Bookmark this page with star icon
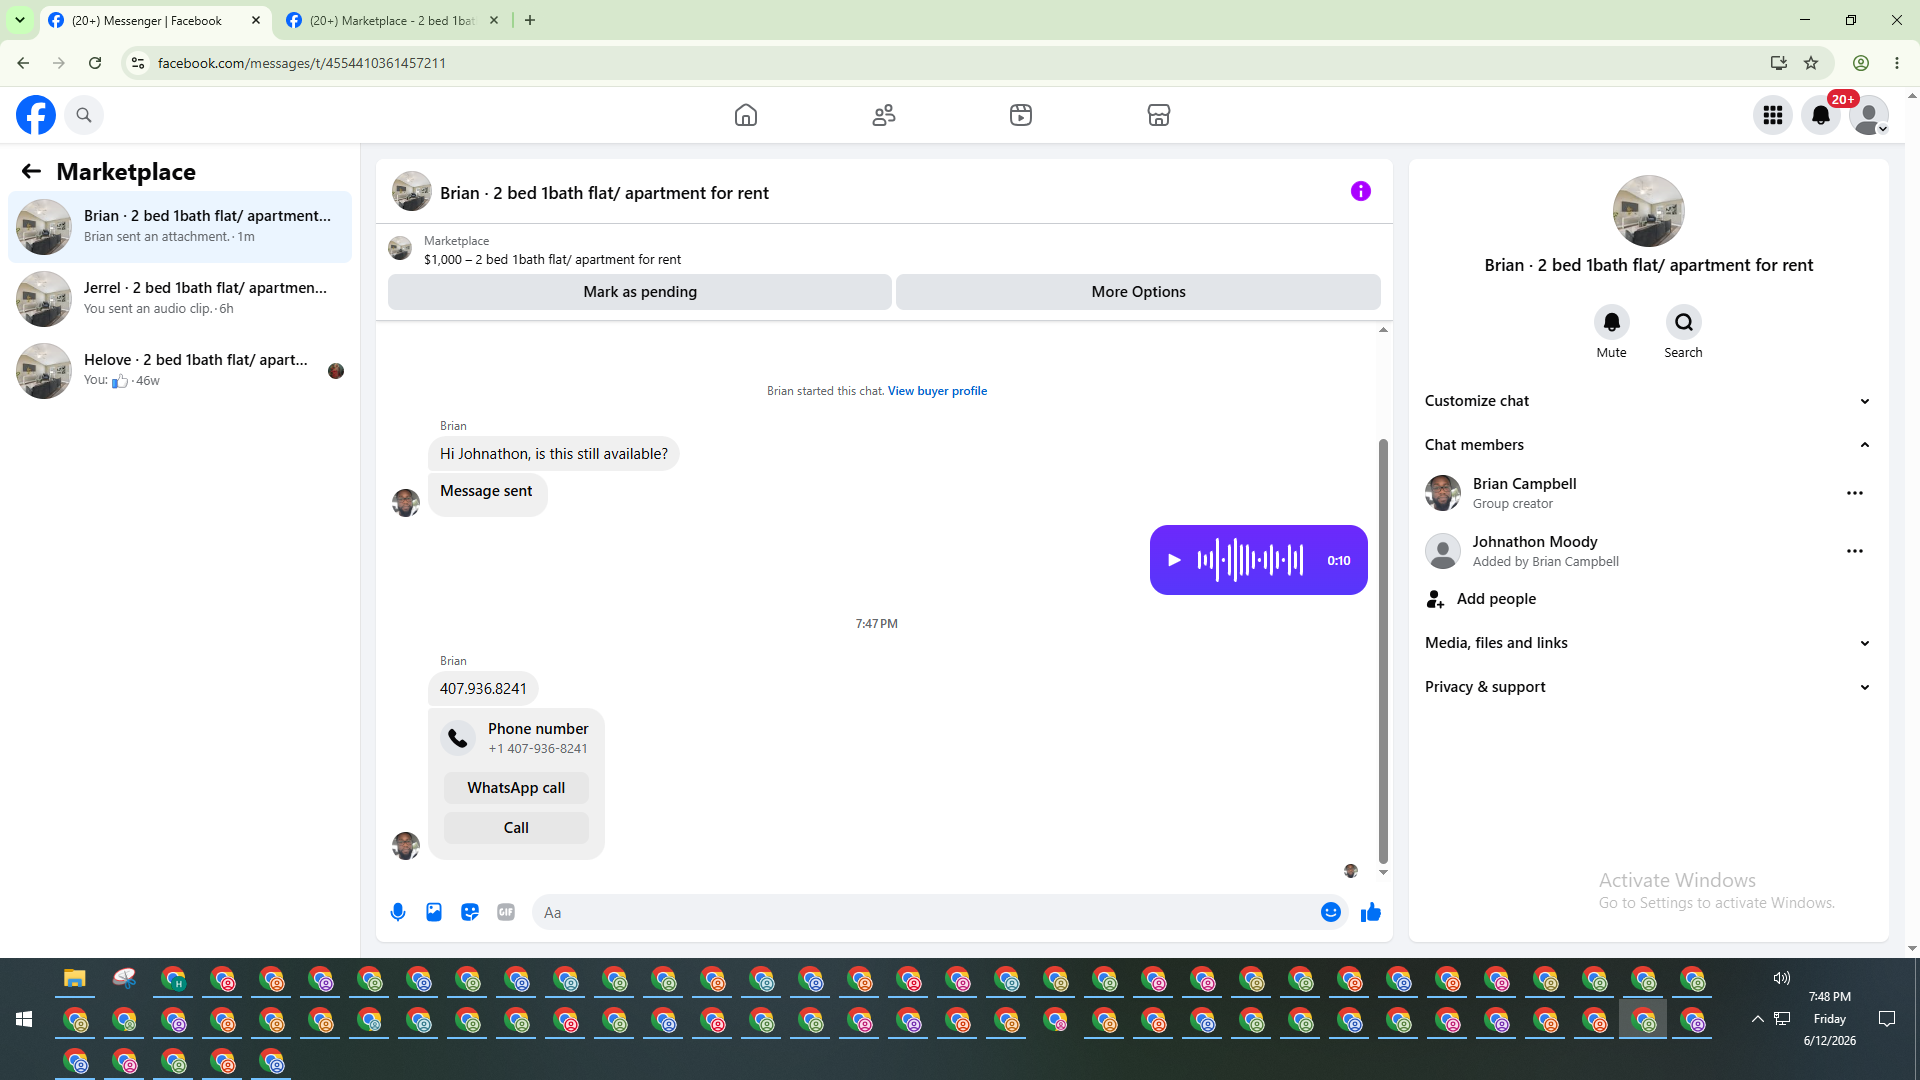This screenshot has height=1080, width=1920. (x=1811, y=63)
